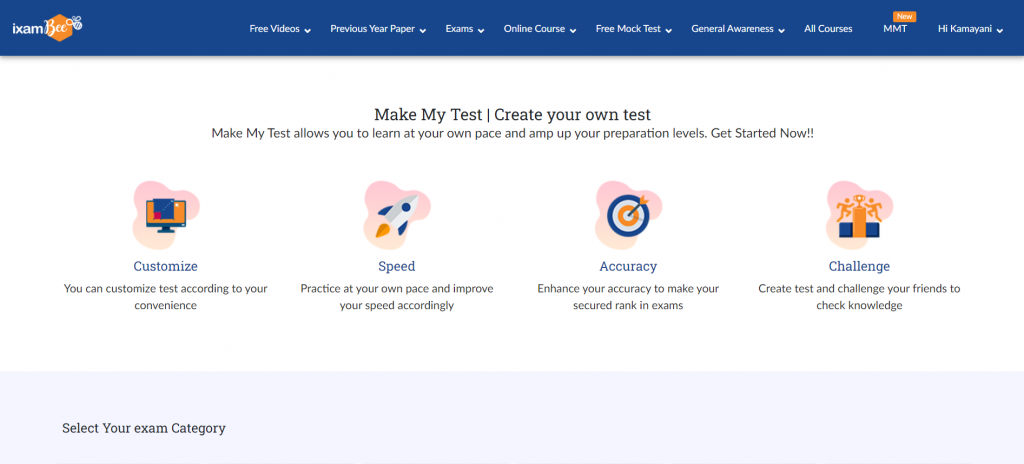Viewport: 1024px width, 464px height.
Task: Expand the Free Mock Test dropdown arrow
Action: (669, 30)
